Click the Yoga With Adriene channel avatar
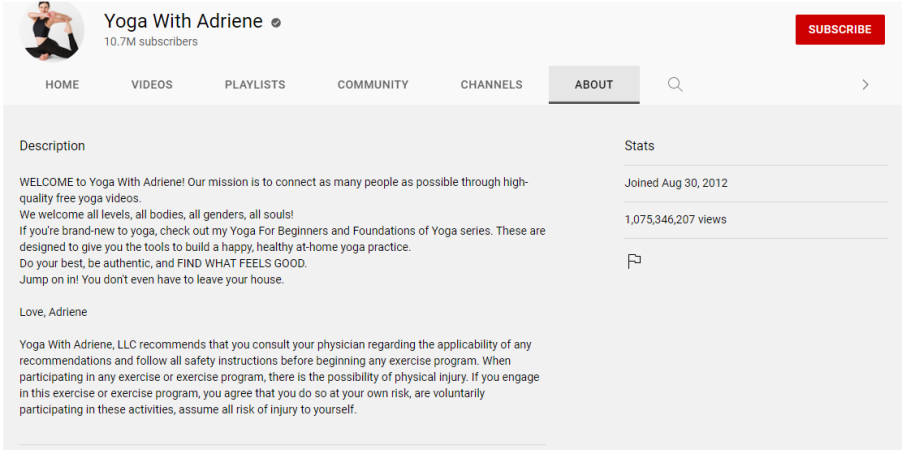Screen dimensions: 902x450 point(52,30)
